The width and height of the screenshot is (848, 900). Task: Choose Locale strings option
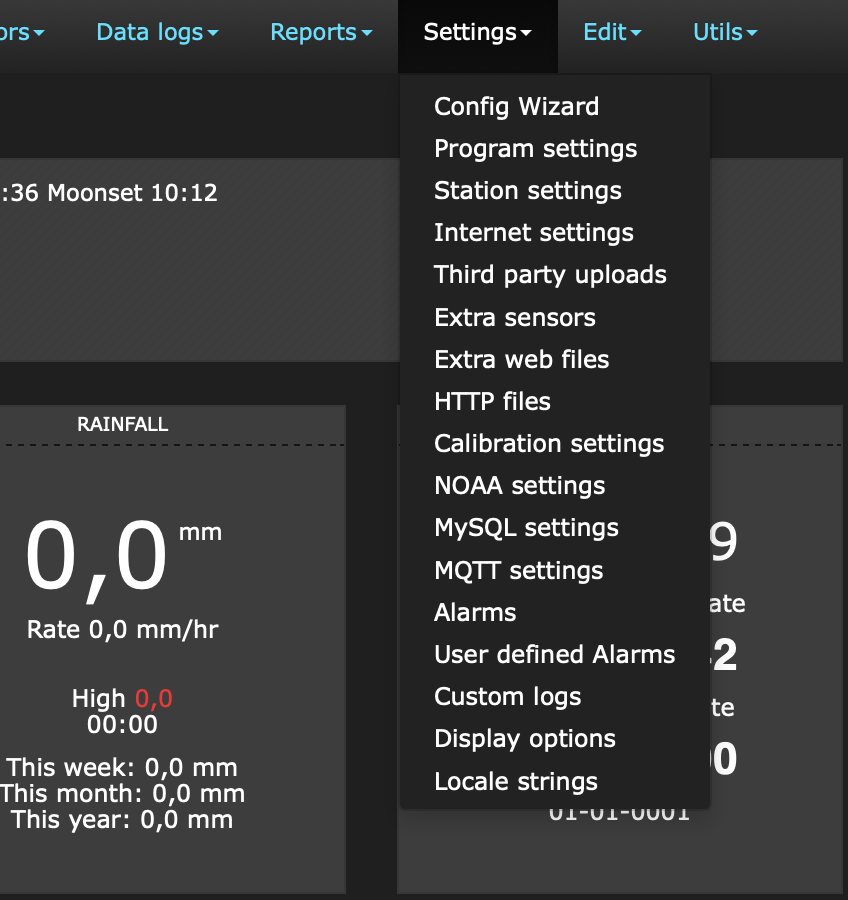coord(516,781)
